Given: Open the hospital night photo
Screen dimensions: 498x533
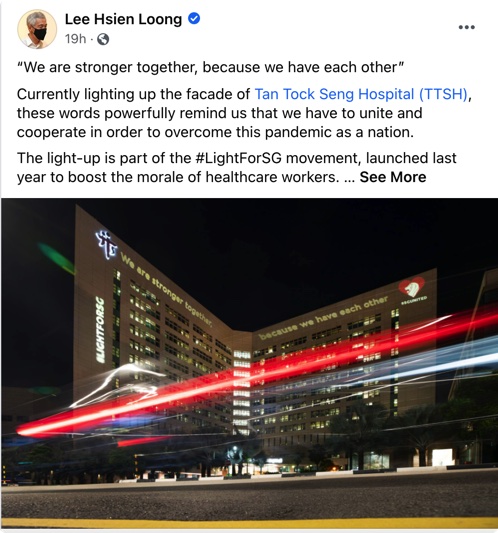Looking at the screenshot, I should pyautogui.click(x=250, y=363).
